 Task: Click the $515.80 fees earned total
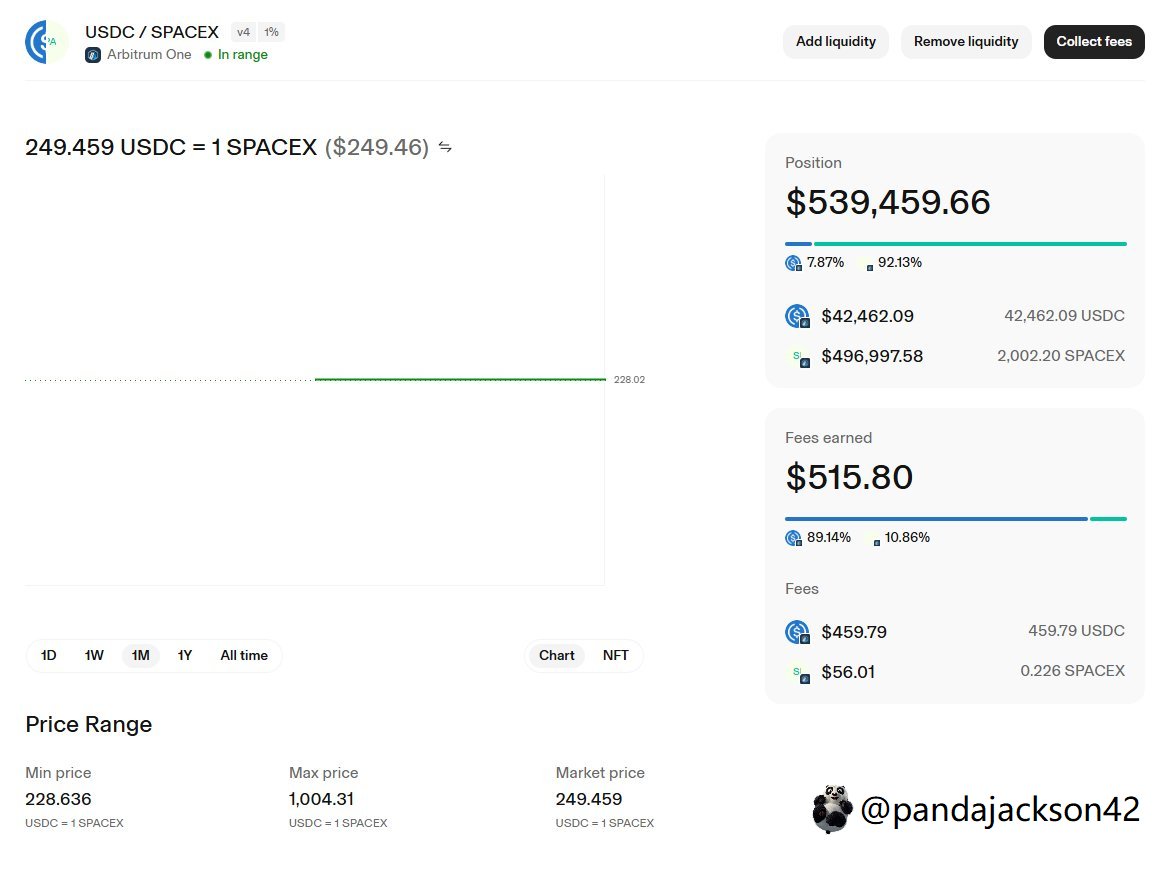(849, 477)
